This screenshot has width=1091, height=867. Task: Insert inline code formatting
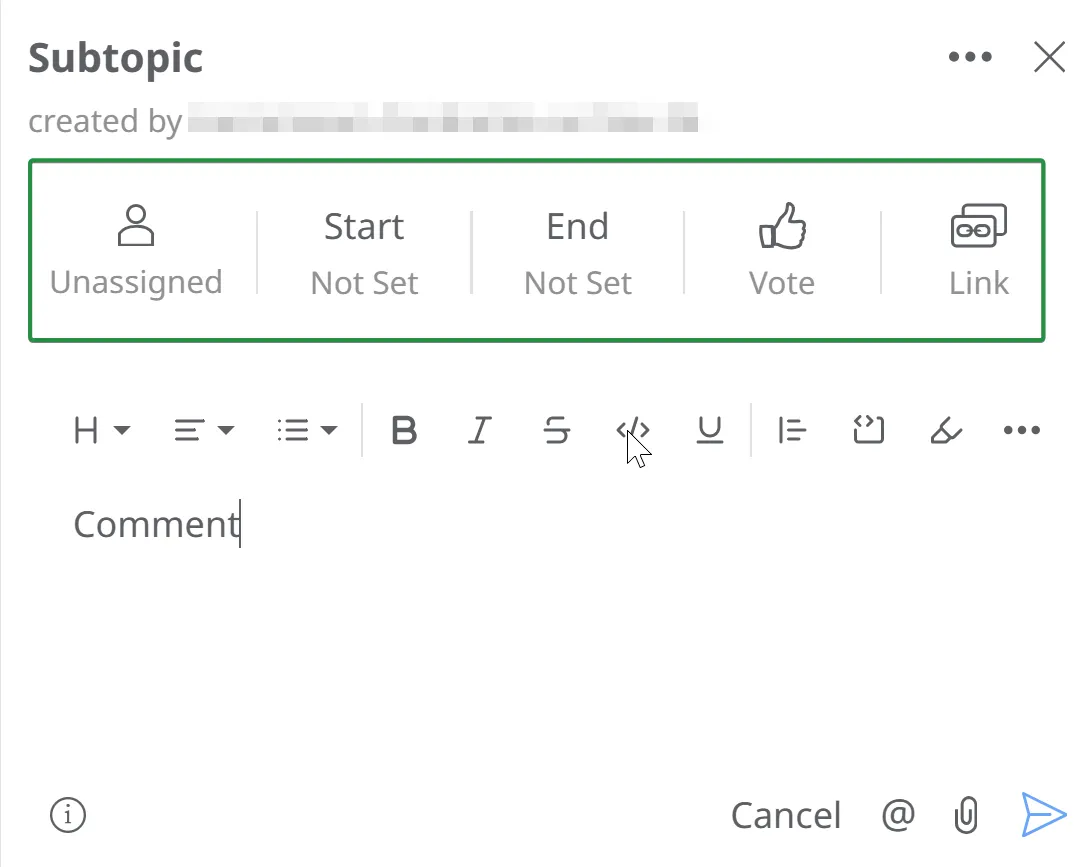tap(633, 431)
